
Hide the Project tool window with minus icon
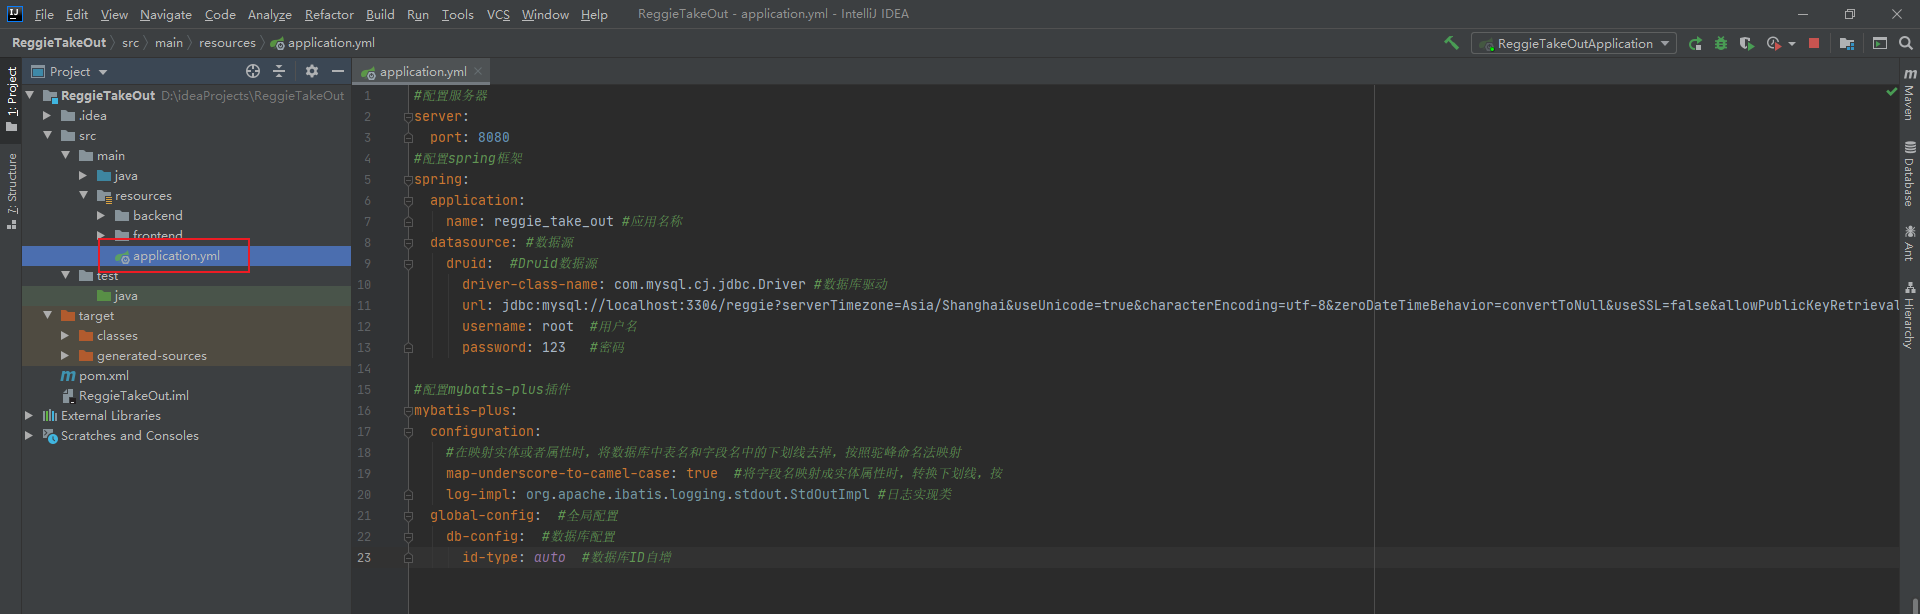(x=338, y=71)
